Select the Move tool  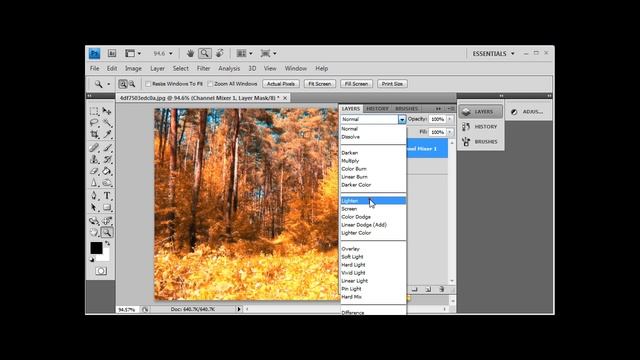click(x=107, y=111)
